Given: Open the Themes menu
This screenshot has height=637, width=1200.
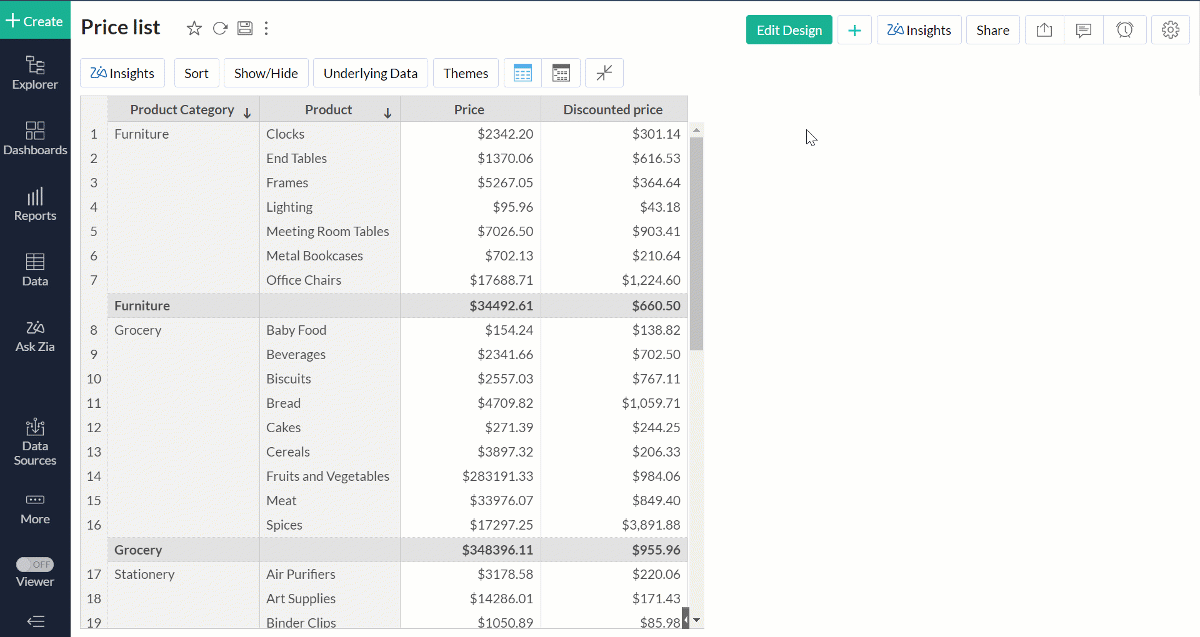Looking at the screenshot, I should [466, 73].
